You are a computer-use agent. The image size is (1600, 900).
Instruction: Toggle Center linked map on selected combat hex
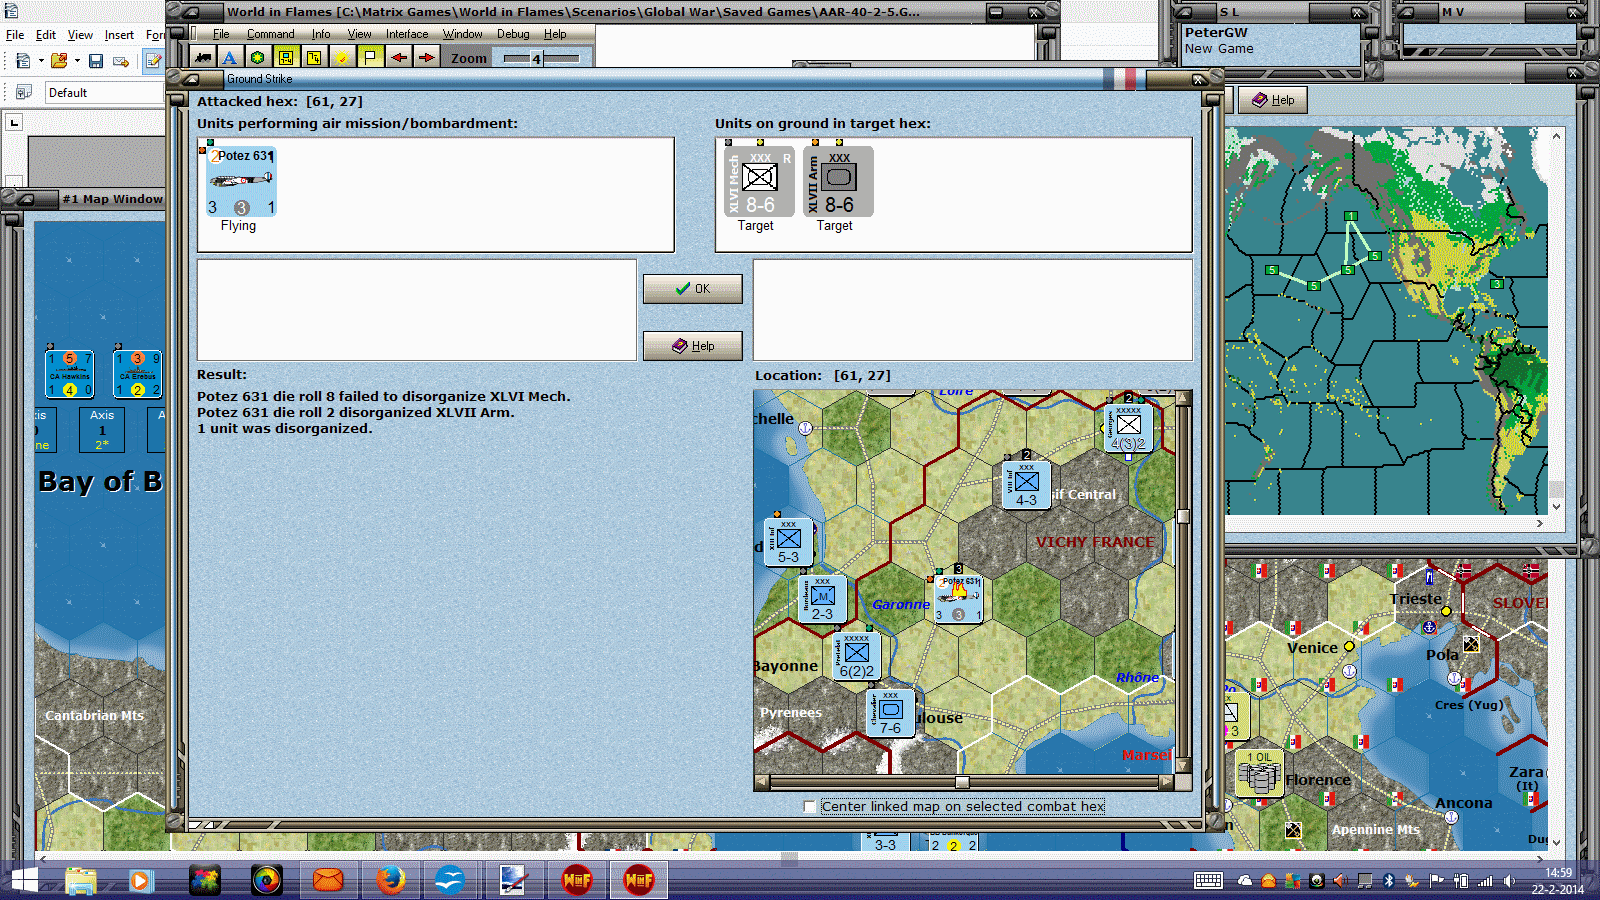[809, 806]
